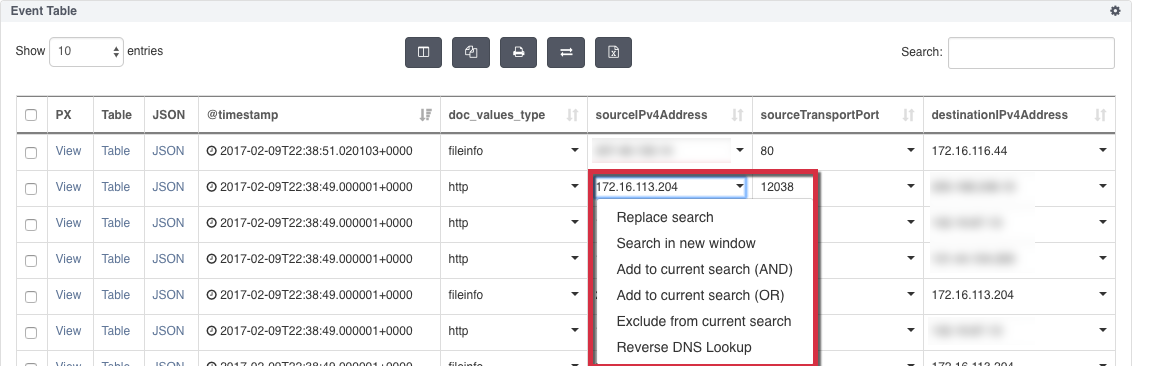The height and width of the screenshot is (366, 1151).
Task: Open JSON link in source 172.16.113.204 row
Action: coord(168,187)
